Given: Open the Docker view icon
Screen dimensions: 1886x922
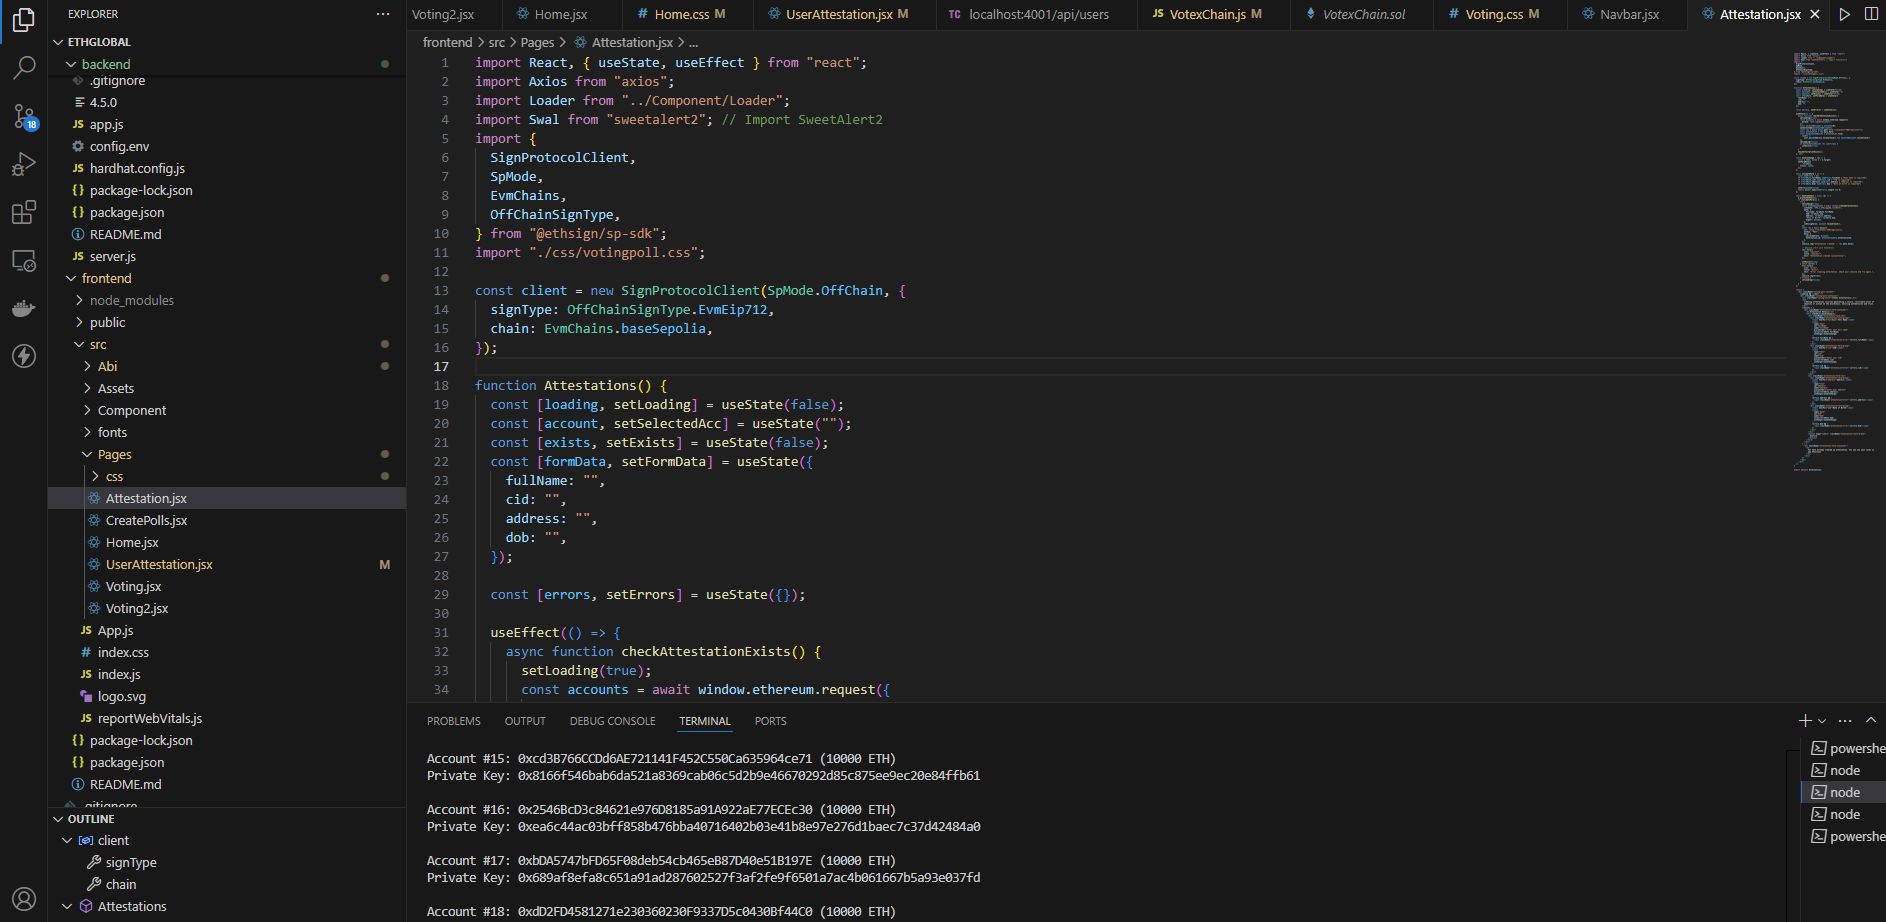Looking at the screenshot, I should 23,308.
